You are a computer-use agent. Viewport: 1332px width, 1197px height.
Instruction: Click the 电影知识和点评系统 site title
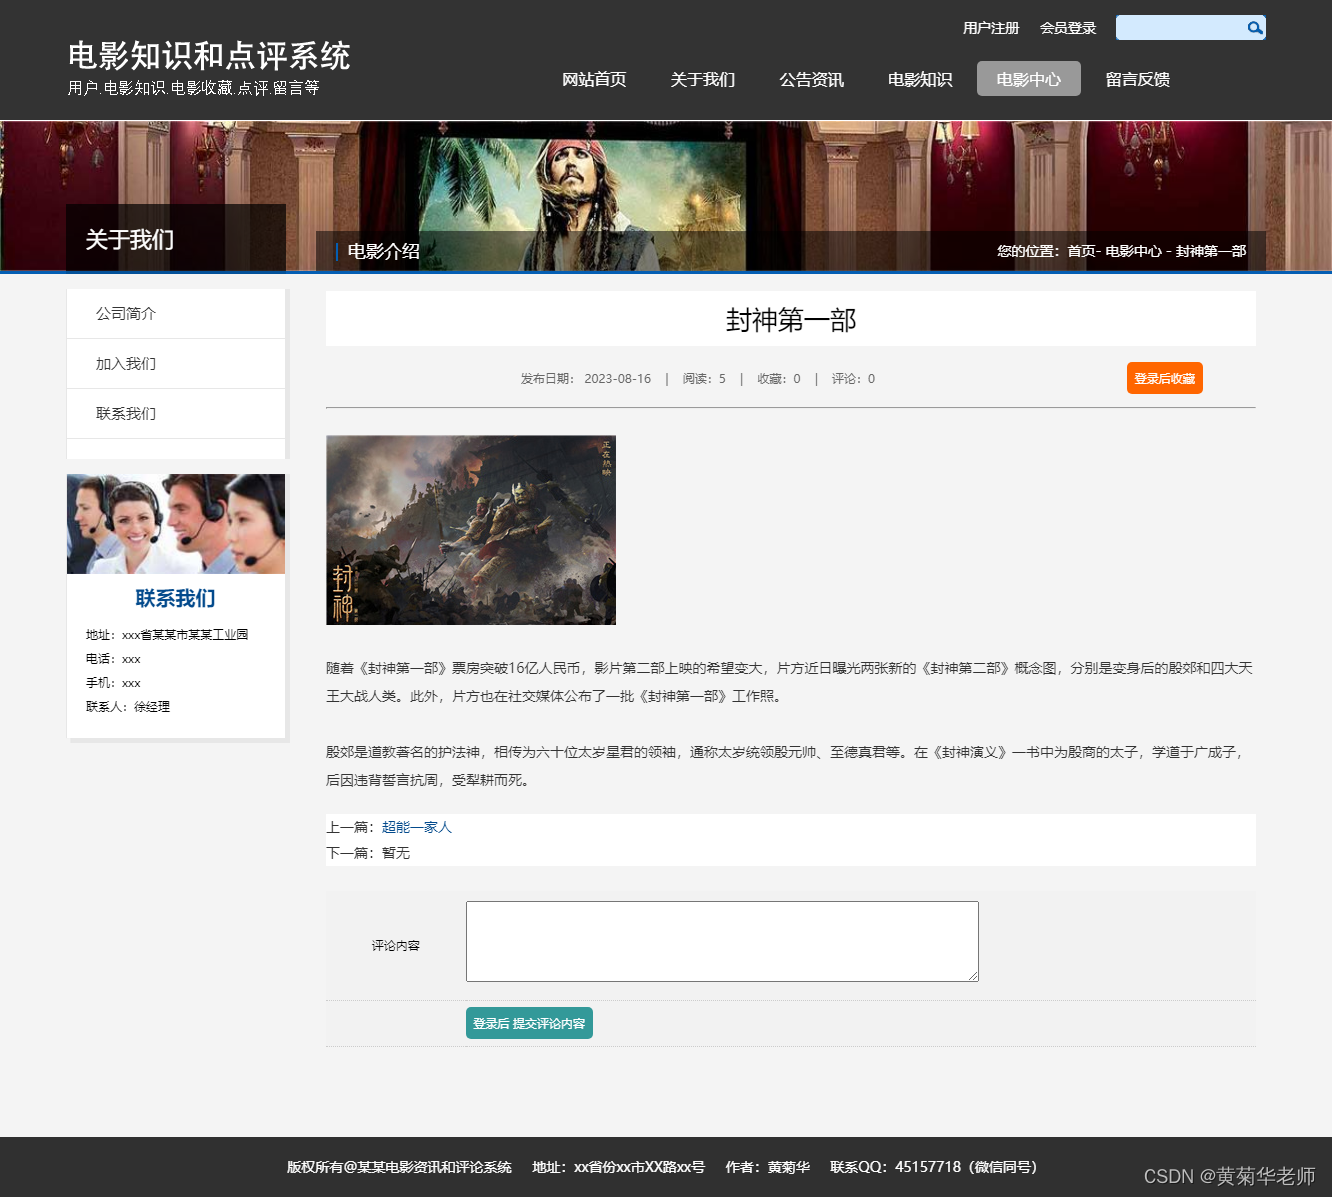(x=209, y=56)
